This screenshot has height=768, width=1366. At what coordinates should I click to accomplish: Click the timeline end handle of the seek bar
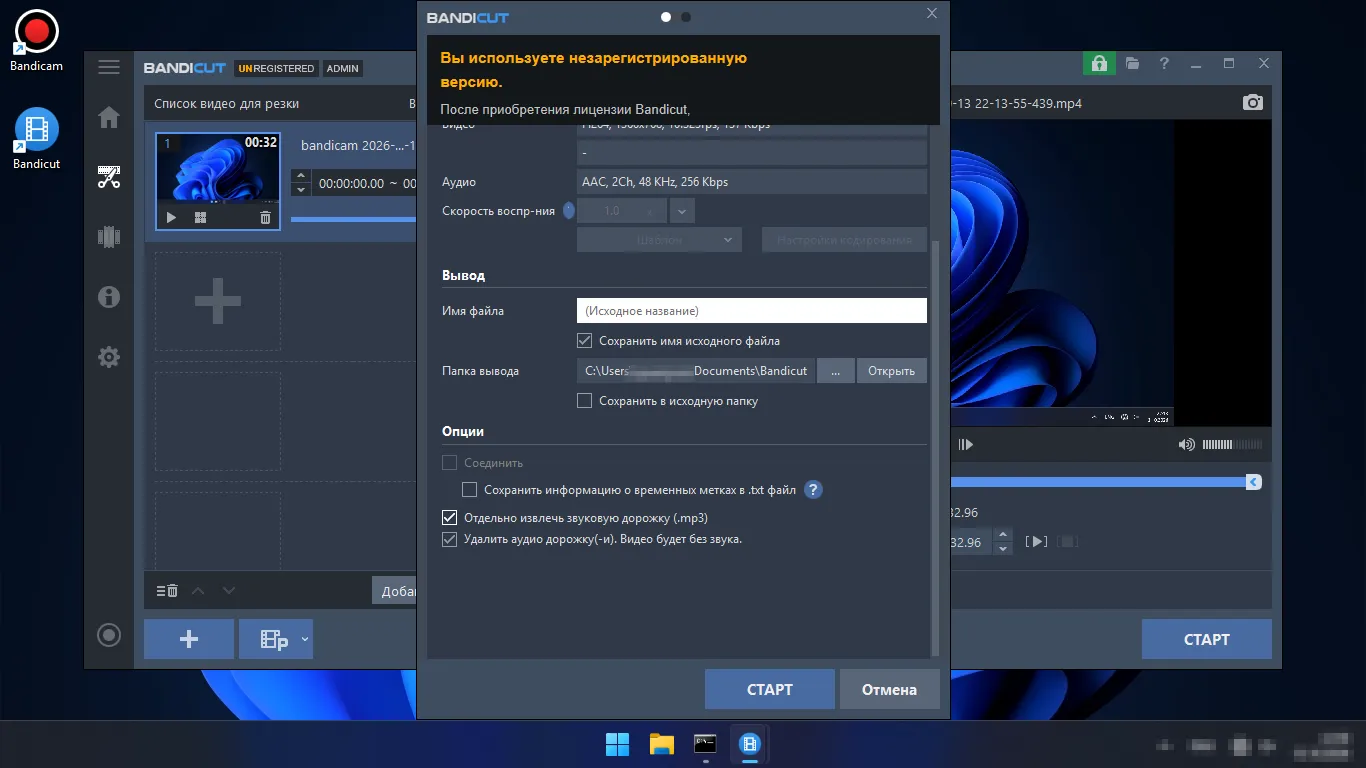[1253, 482]
